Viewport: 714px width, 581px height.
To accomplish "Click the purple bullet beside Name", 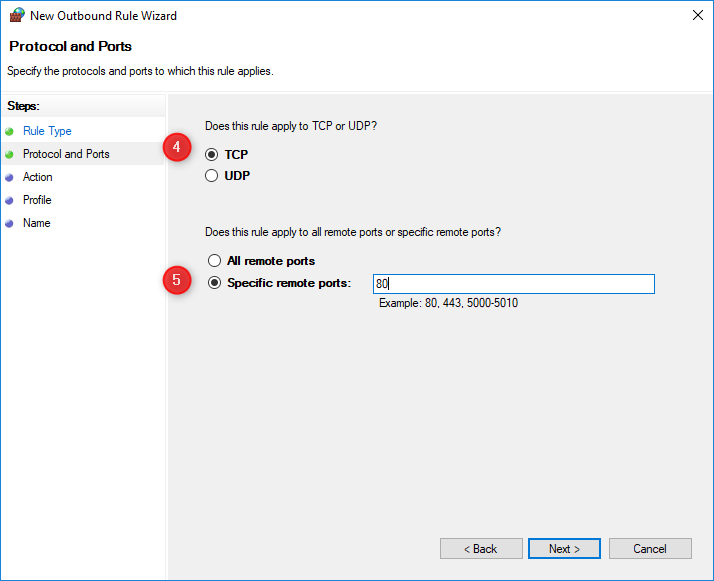I will coord(9,224).
